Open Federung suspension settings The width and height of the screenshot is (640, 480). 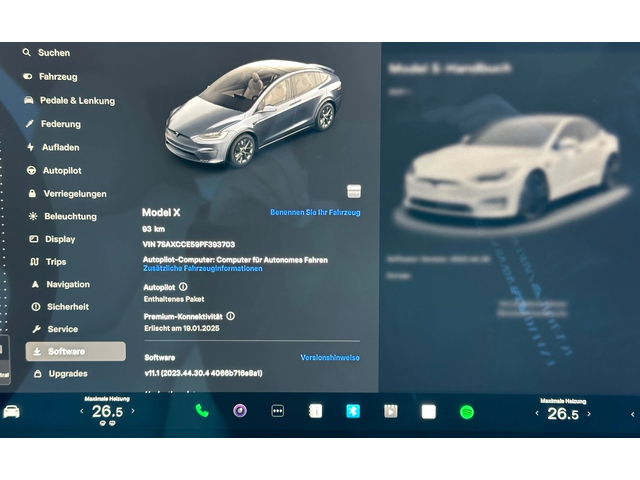coord(53,124)
